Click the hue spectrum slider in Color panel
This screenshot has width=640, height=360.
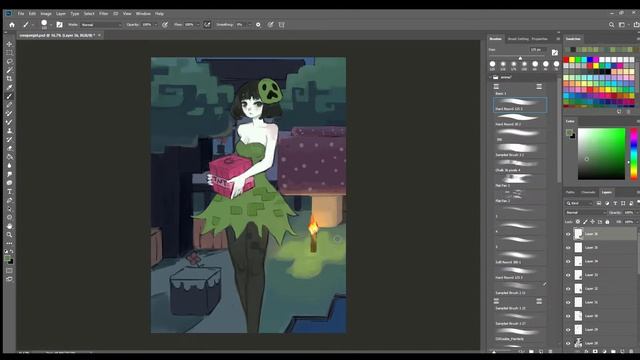click(633, 153)
